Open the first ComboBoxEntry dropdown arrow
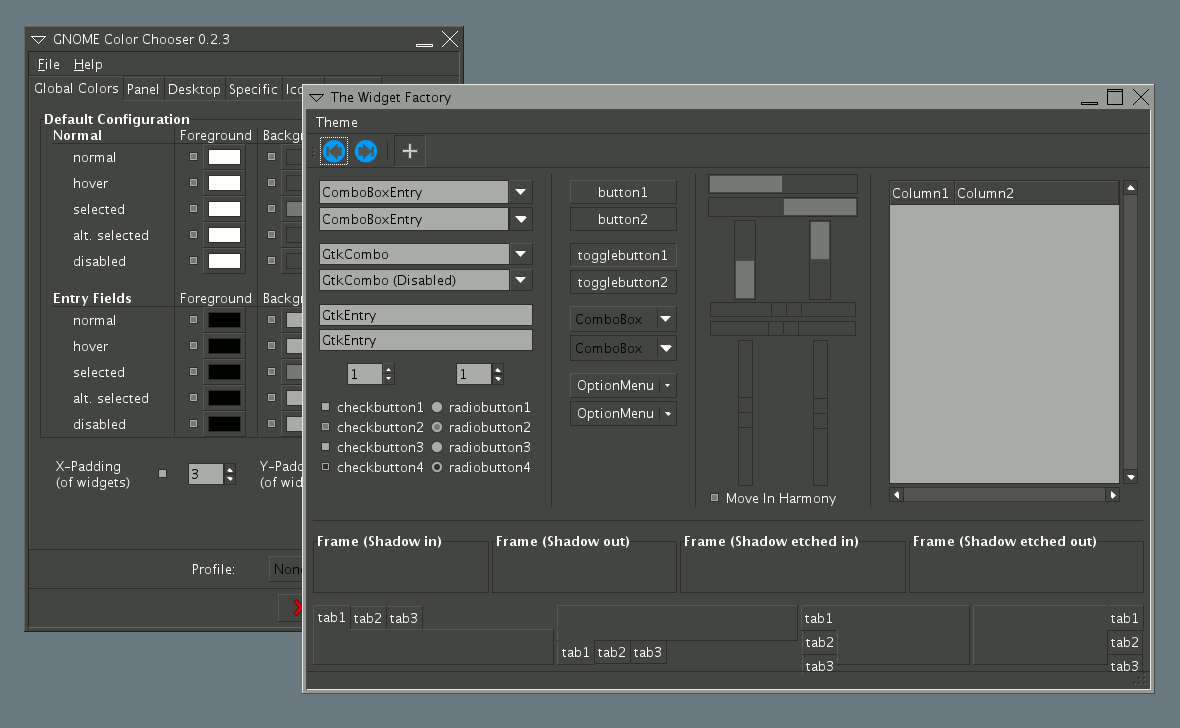1180x728 pixels. (521, 192)
